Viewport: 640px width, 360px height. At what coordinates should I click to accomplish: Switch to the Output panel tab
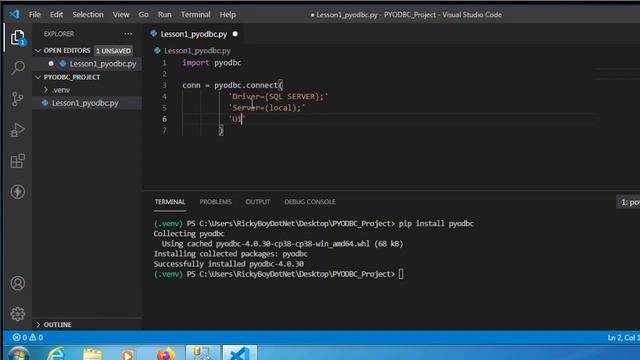point(258,202)
